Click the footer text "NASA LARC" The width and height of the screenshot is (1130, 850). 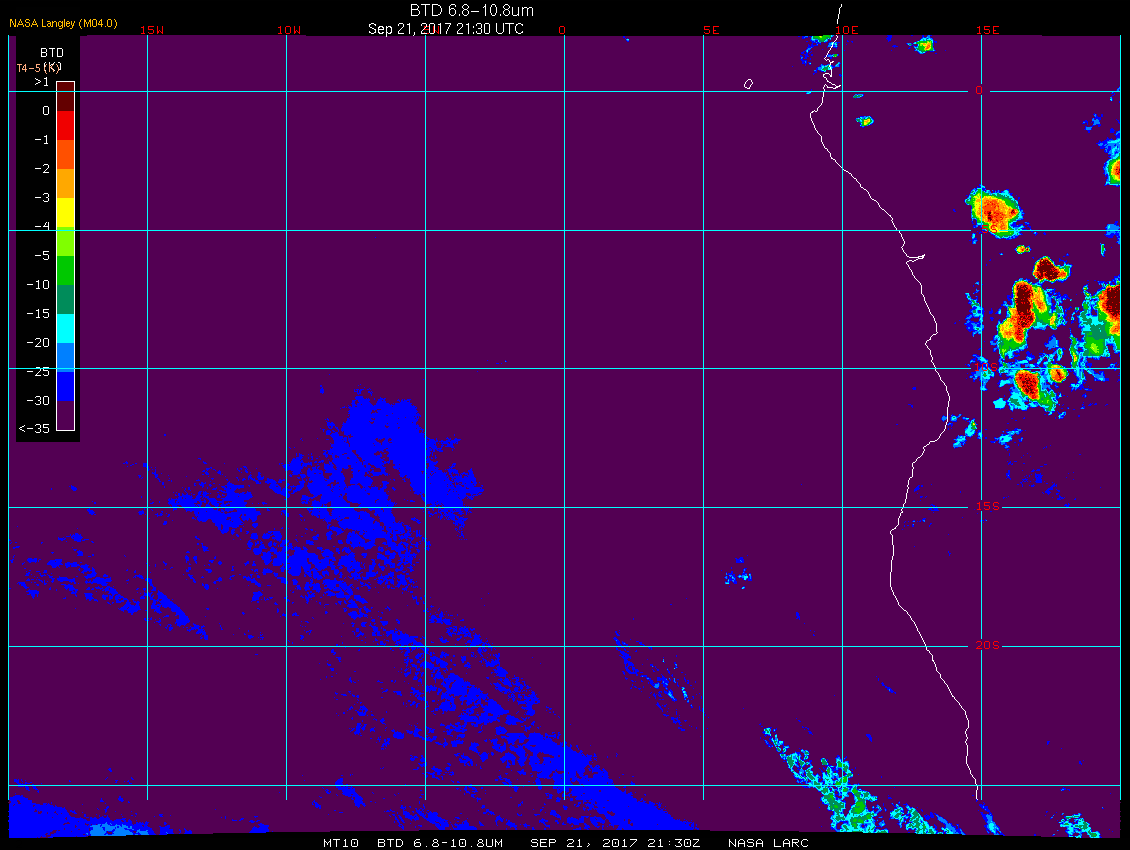point(768,843)
